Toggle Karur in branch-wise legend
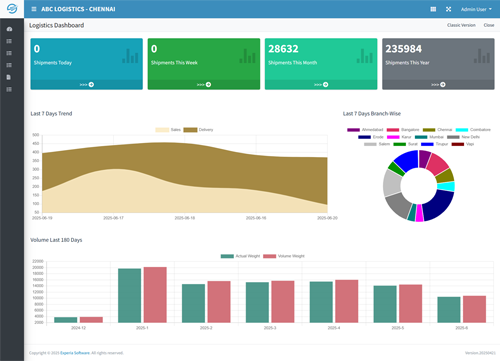The width and height of the screenshot is (500, 362). click(x=399, y=137)
